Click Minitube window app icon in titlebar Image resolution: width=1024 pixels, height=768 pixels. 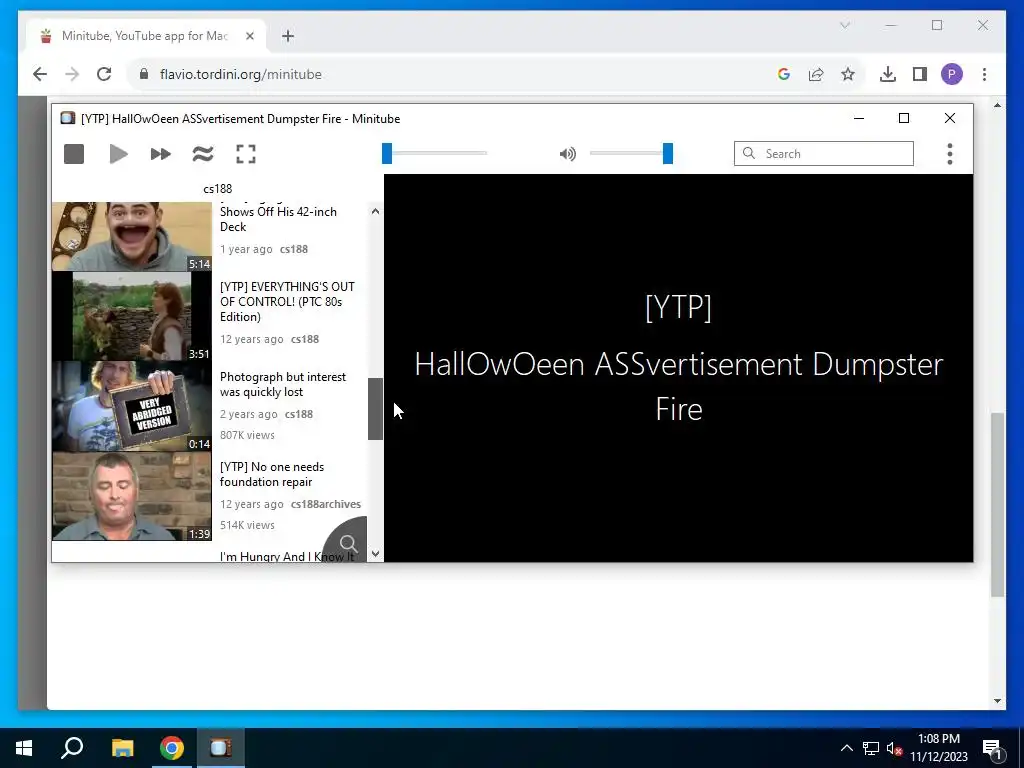click(67, 118)
